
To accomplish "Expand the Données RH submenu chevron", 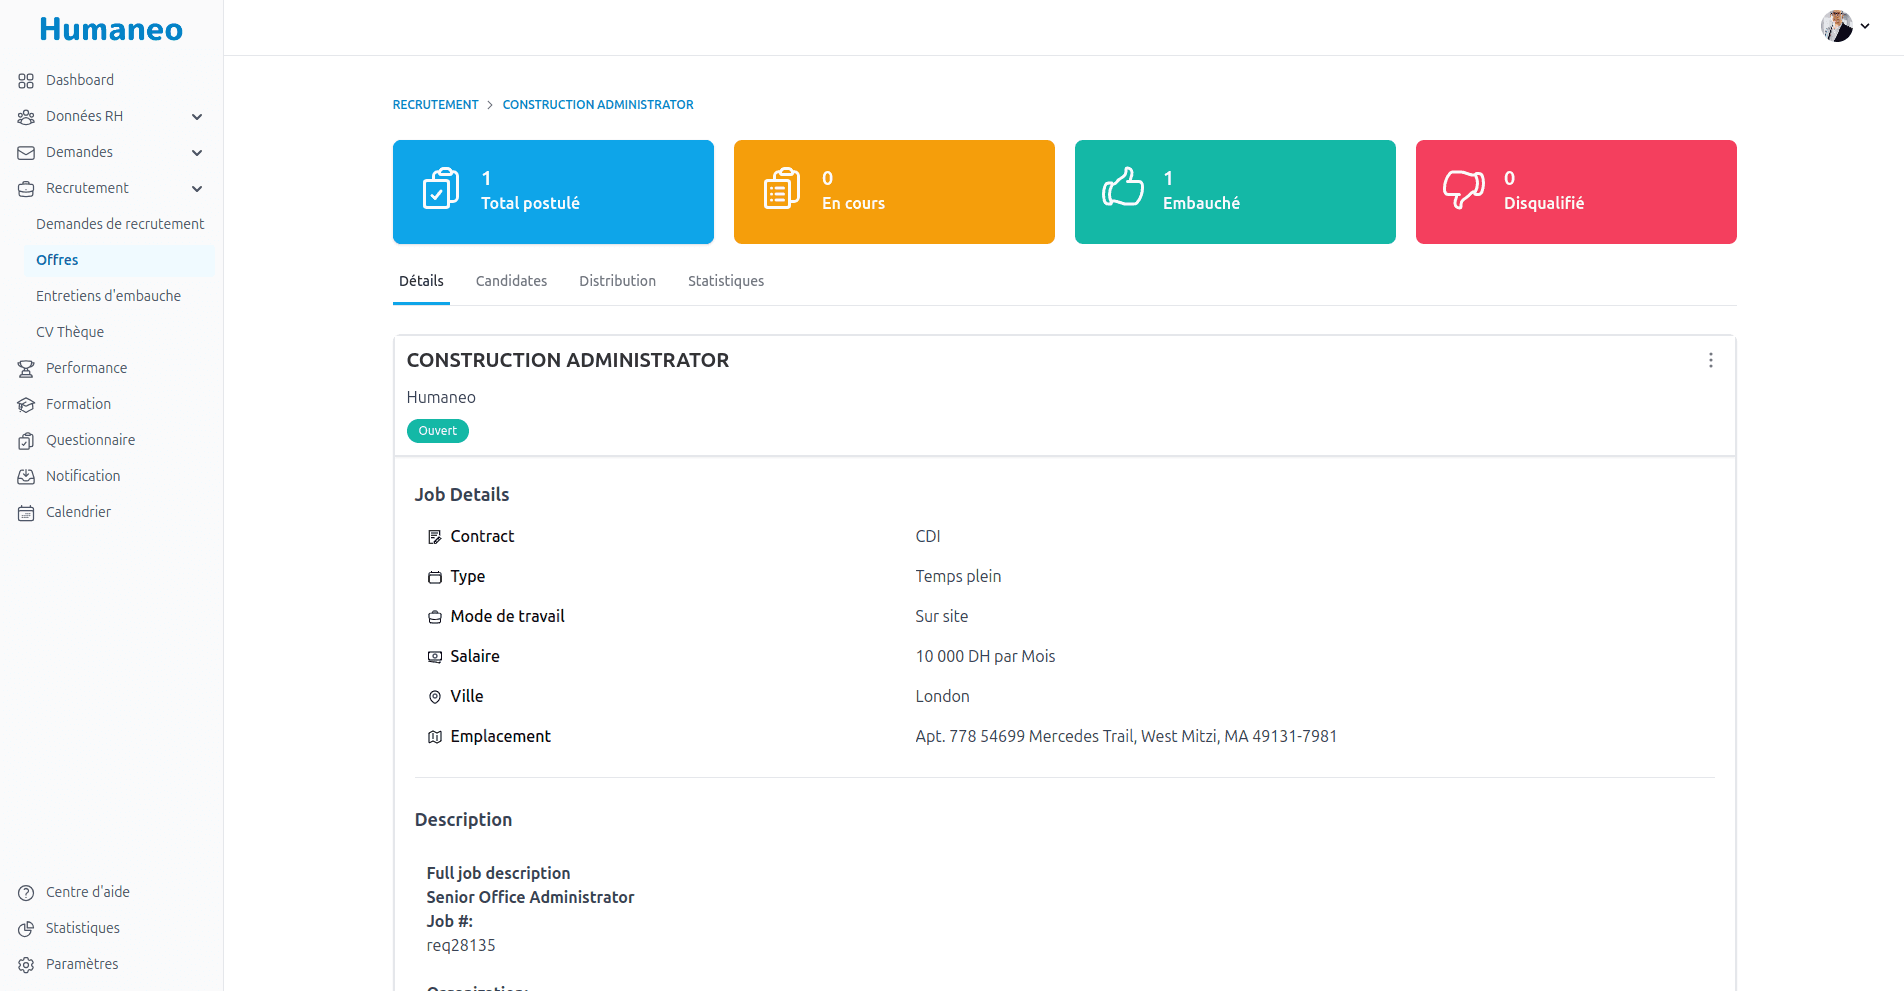I will pyautogui.click(x=197, y=117).
